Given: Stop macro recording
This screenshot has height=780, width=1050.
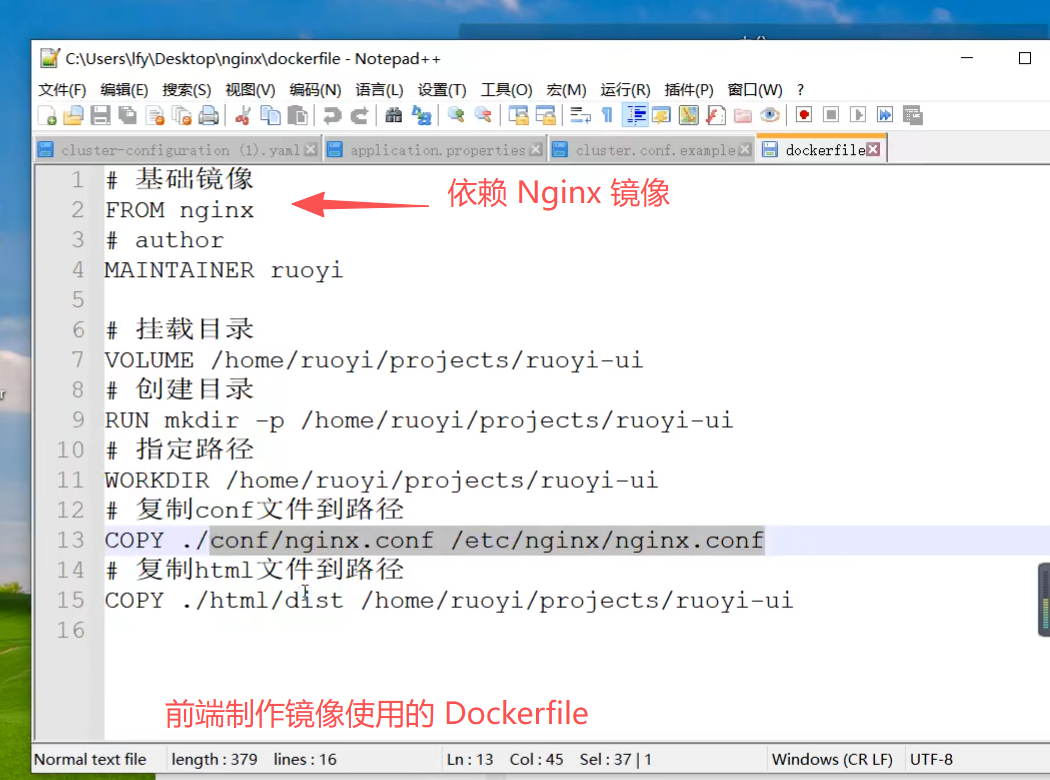Looking at the screenshot, I should pyautogui.click(x=831, y=115).
